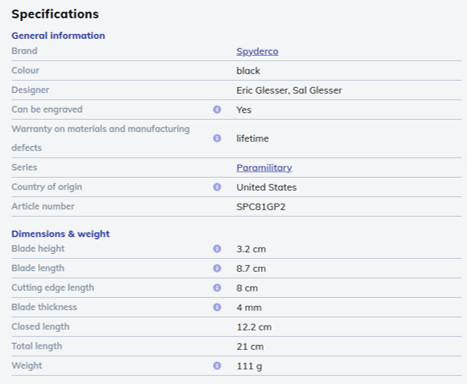Click the General information section heading

click(58, 36)
